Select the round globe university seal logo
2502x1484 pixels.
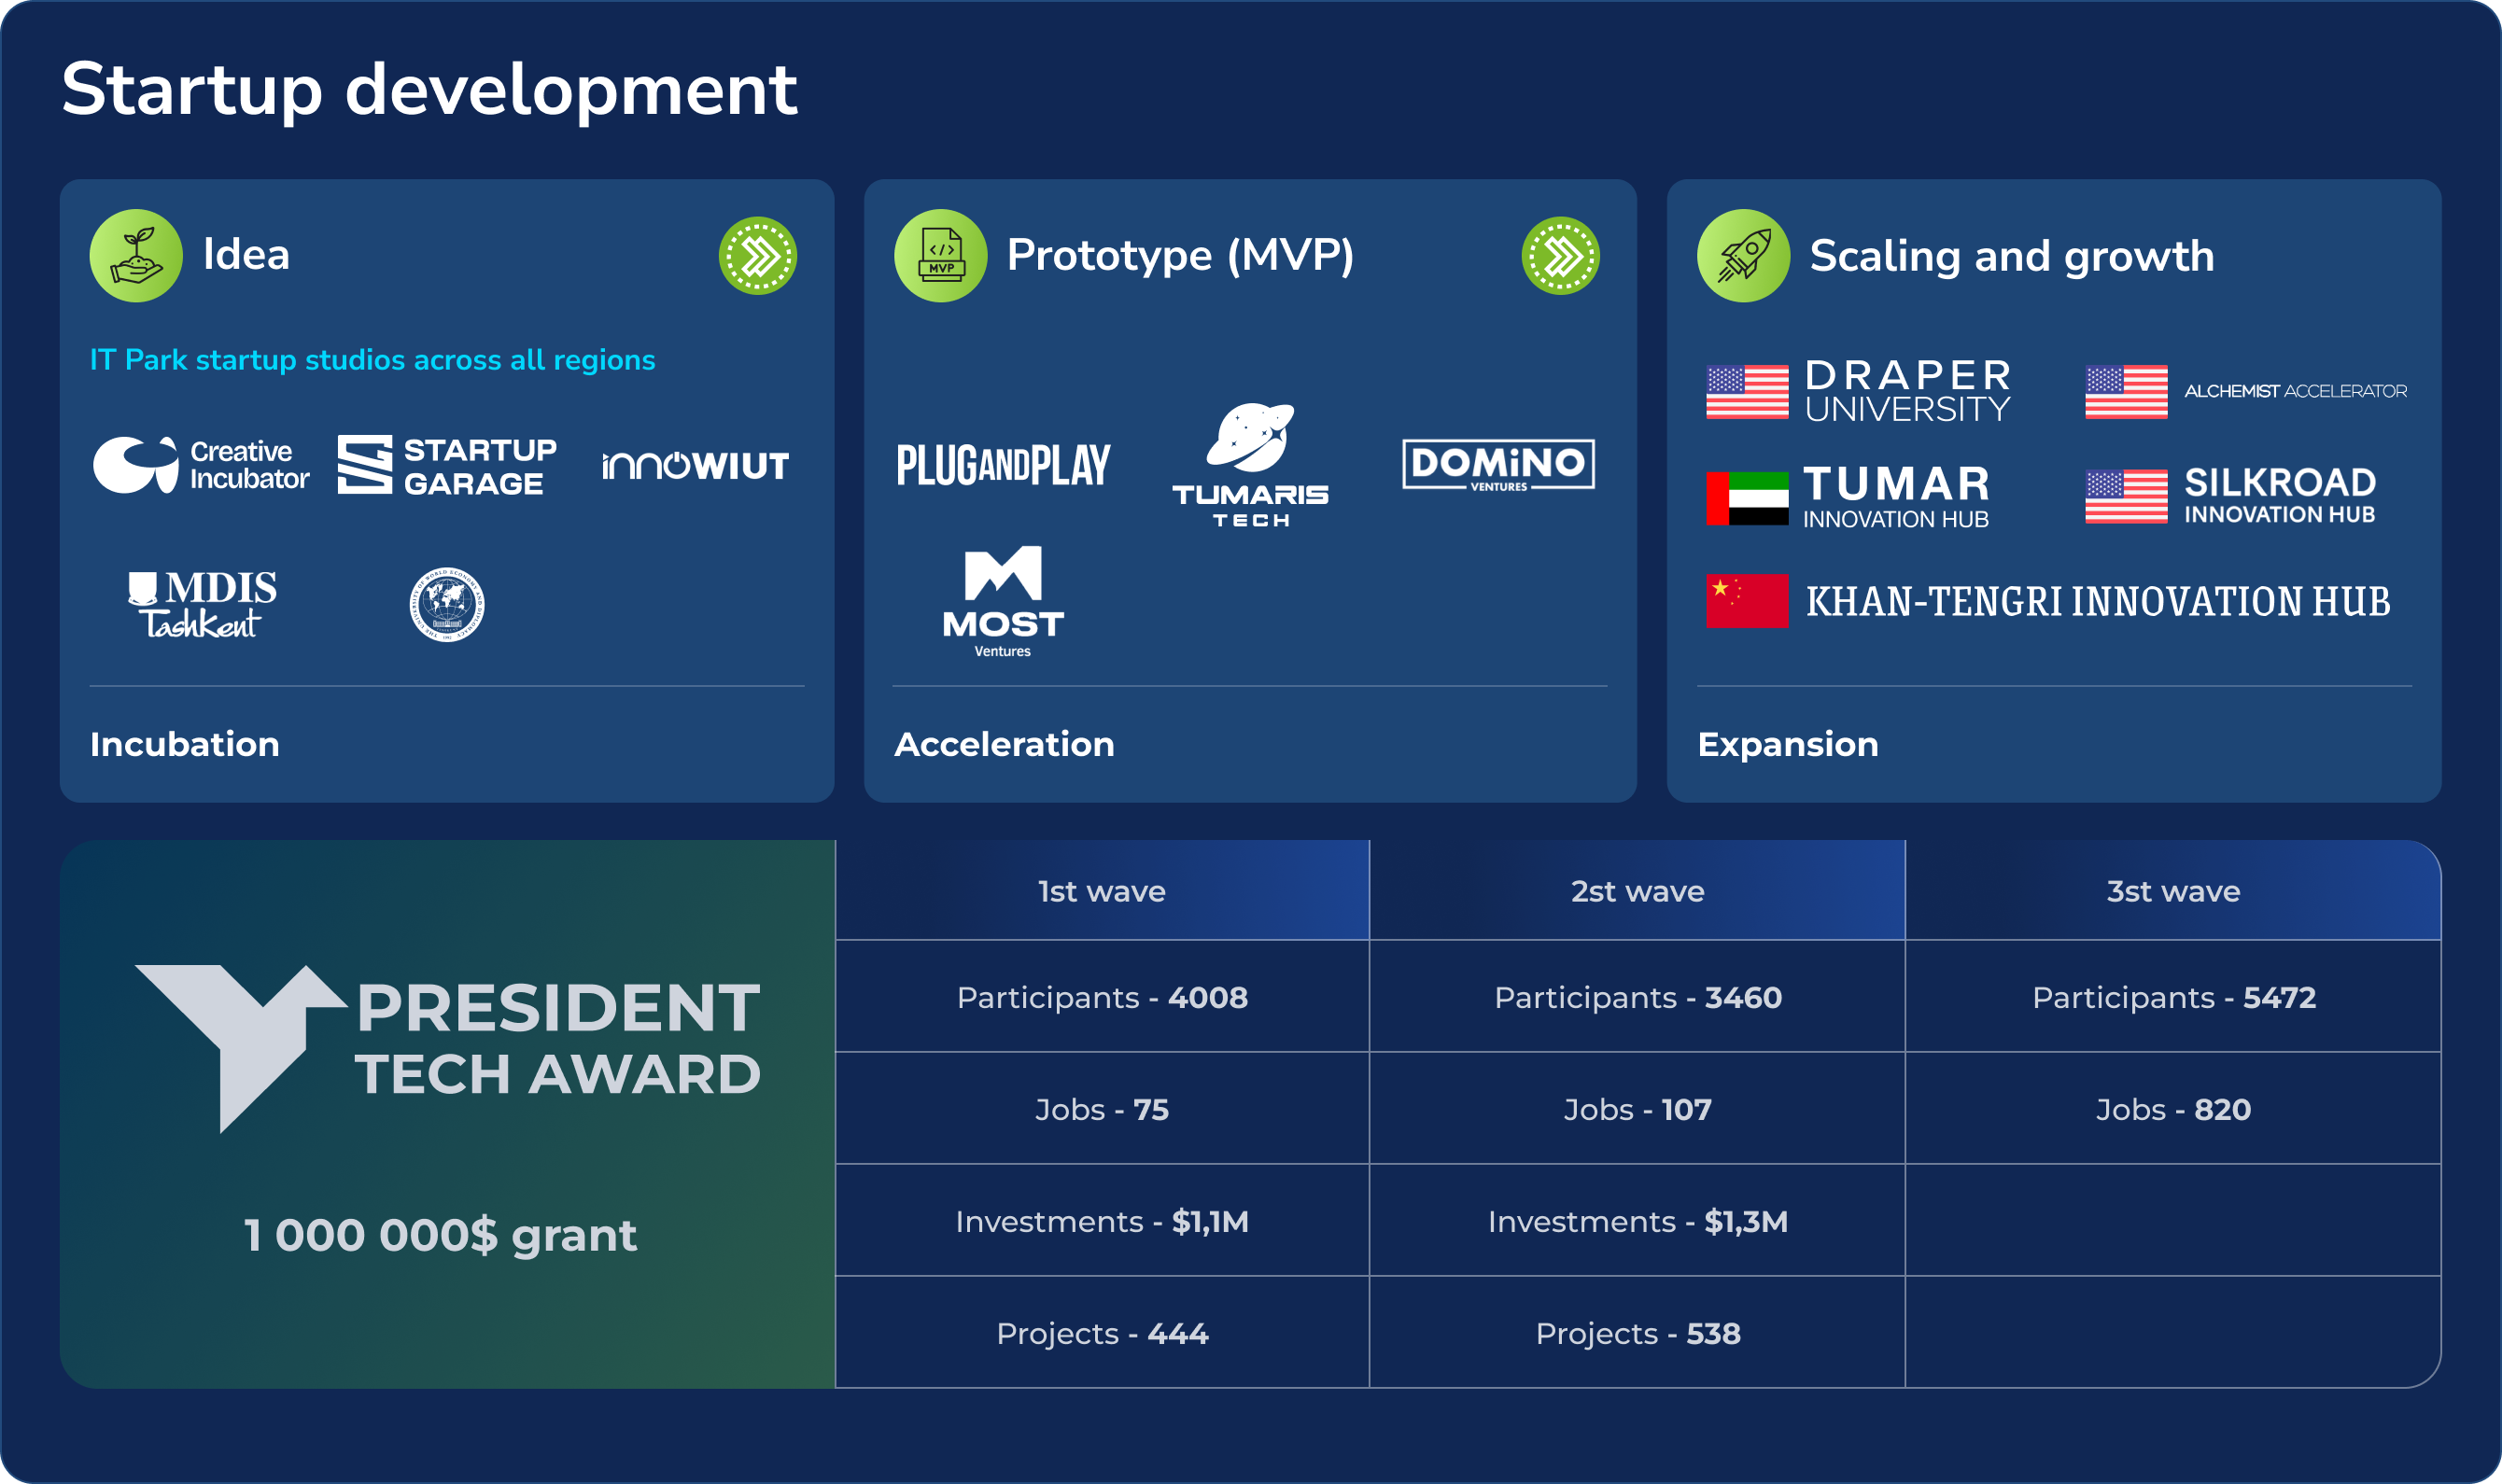(447, 604)
